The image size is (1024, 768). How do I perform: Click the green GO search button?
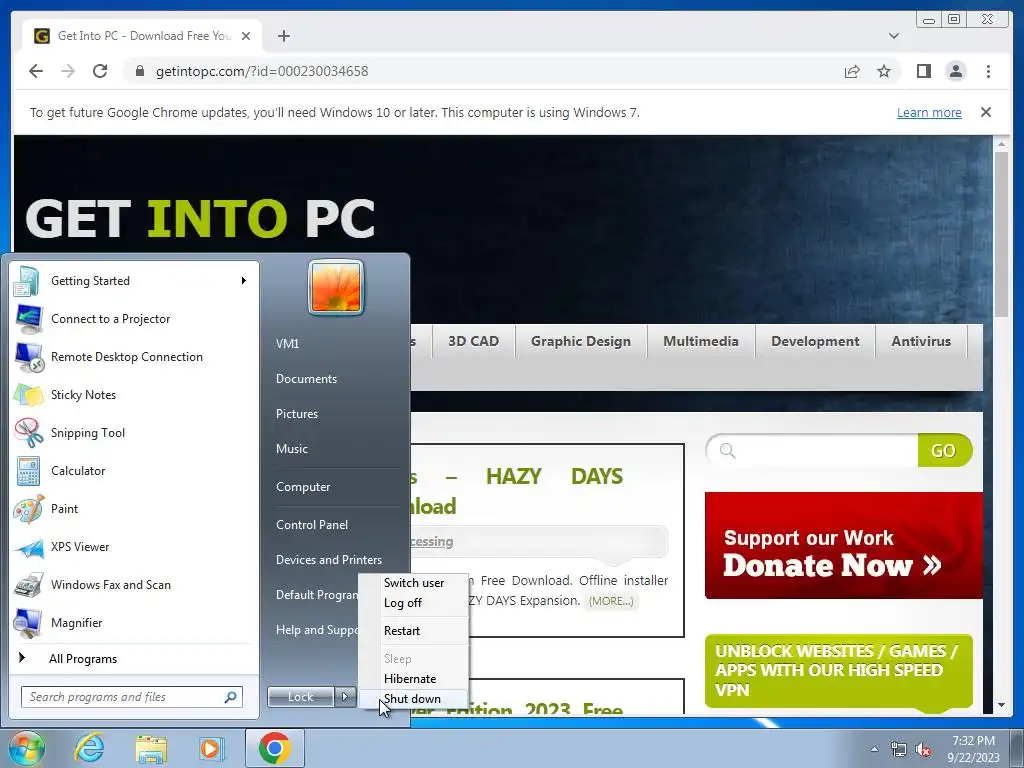pos(944,450)
